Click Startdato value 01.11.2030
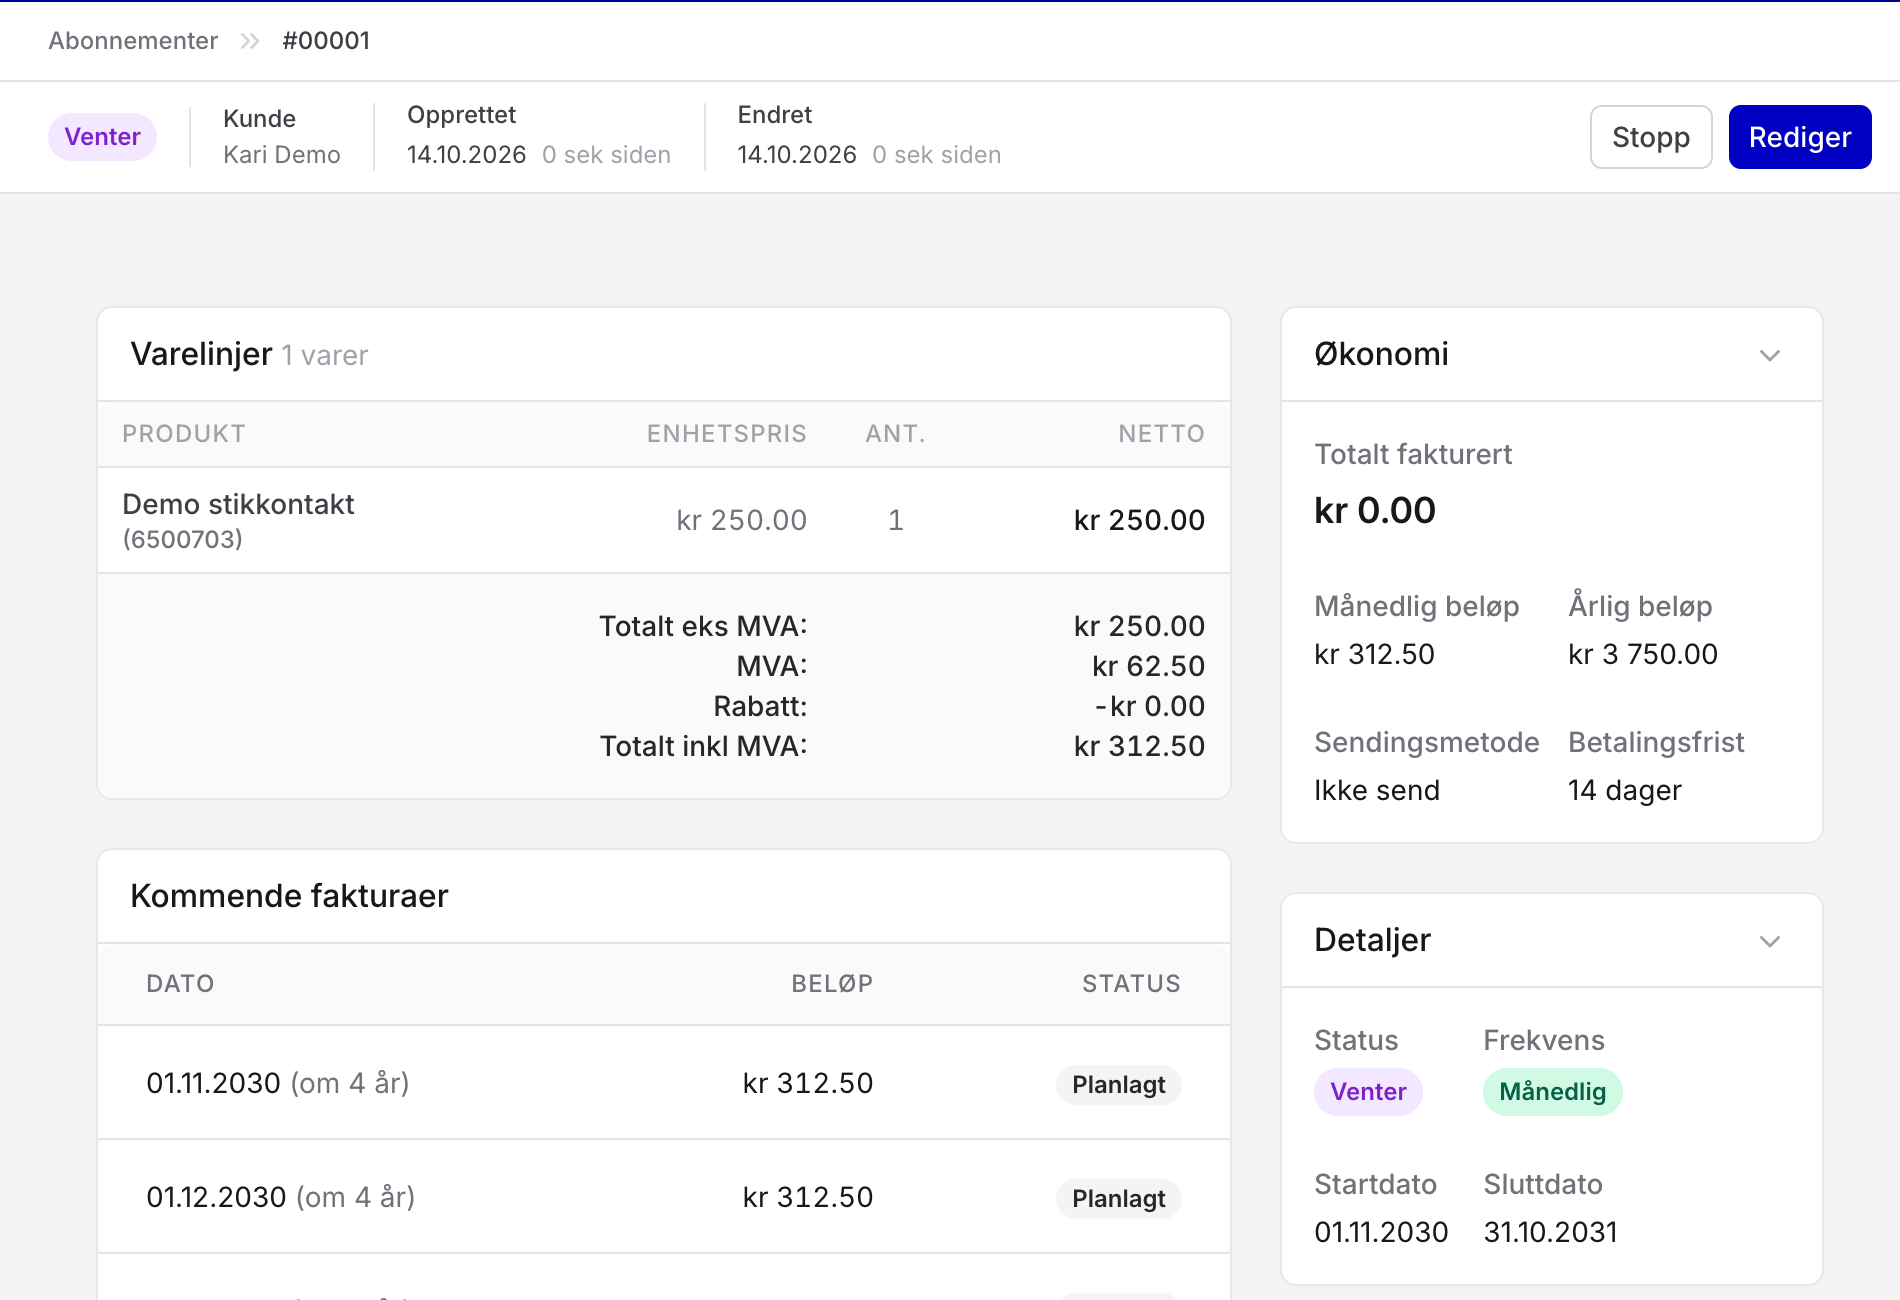Screen dimensions: 1900x1300 point(1381,1232)
